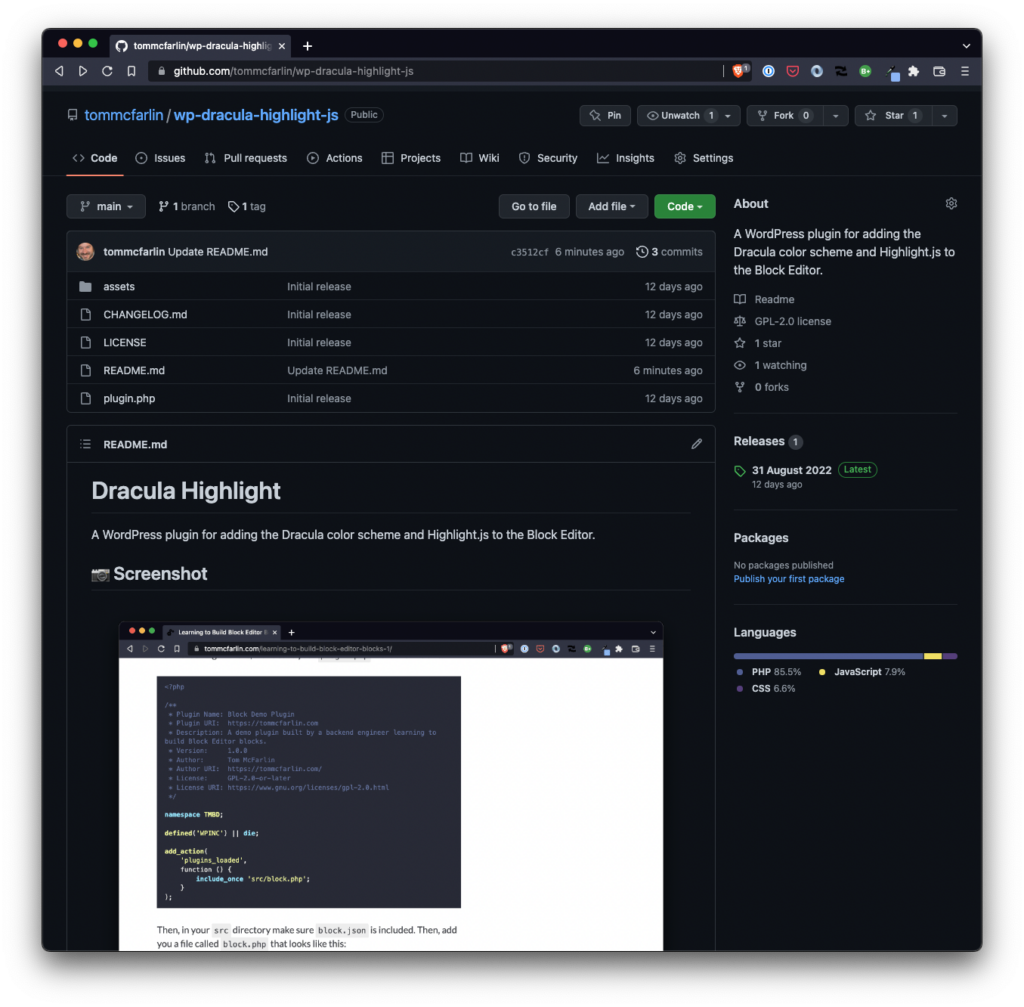Expand the Star lists dropdown arrow
Screen dimensions: 1024x1007
tap(944, 116)
